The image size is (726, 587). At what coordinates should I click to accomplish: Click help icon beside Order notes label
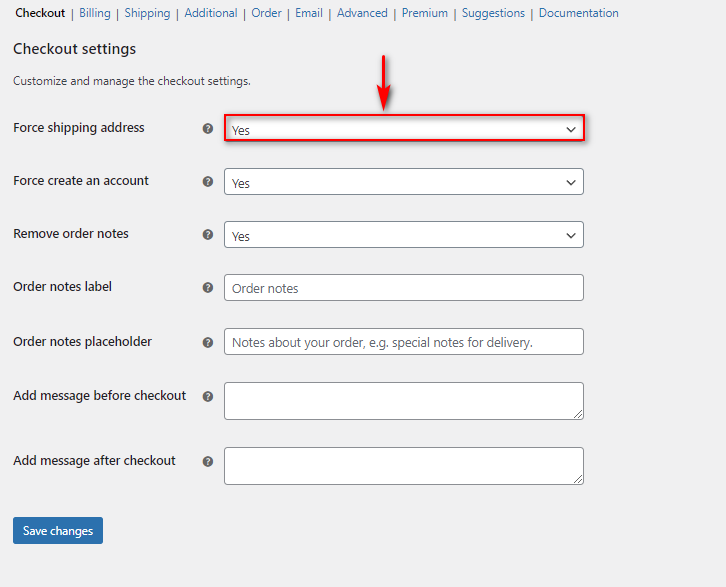click(208, 288)
